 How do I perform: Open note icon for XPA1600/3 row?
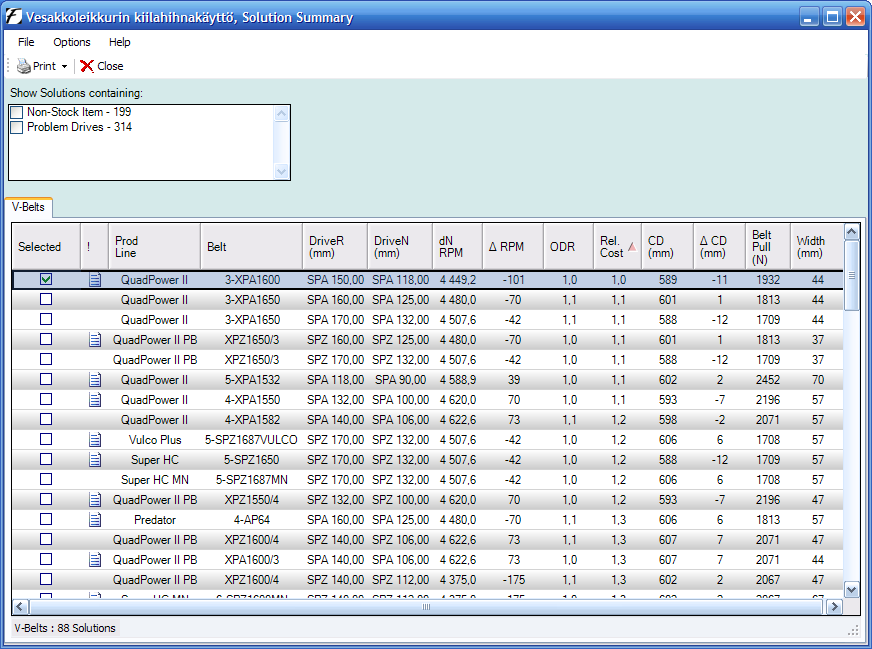(95, 560)
